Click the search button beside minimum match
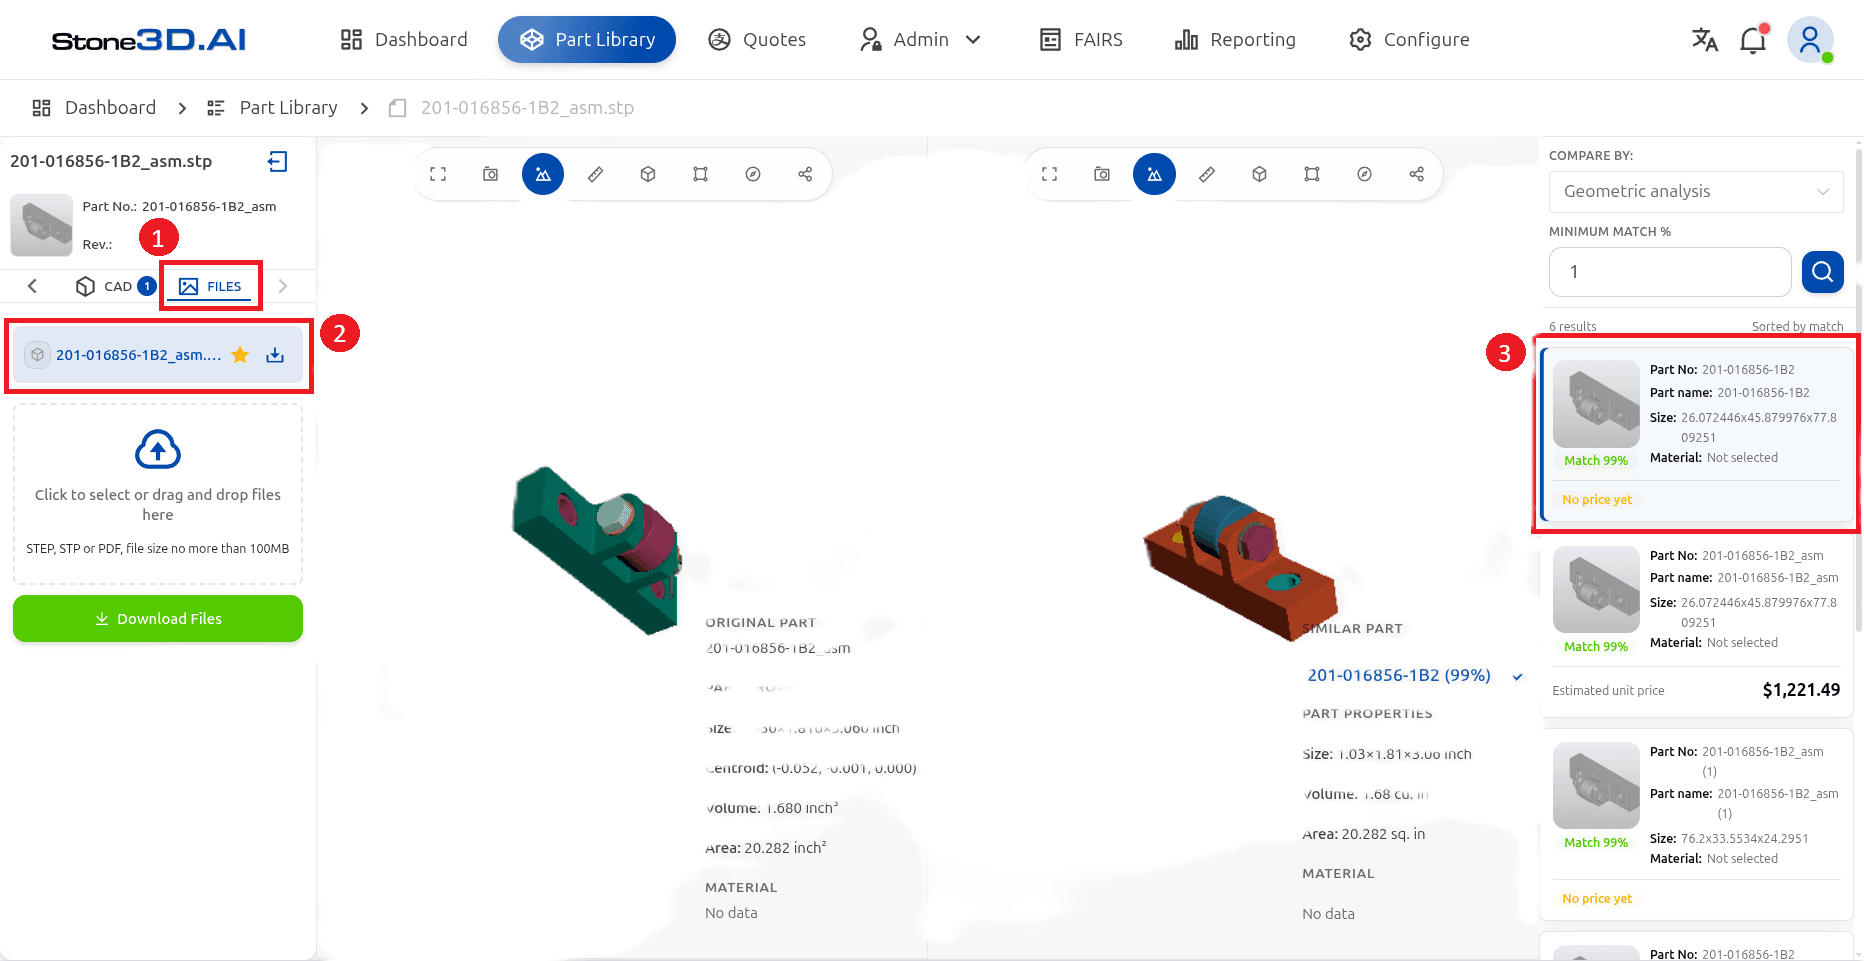Viewport: 1864px width, 961px height. tap(1822, 272)
